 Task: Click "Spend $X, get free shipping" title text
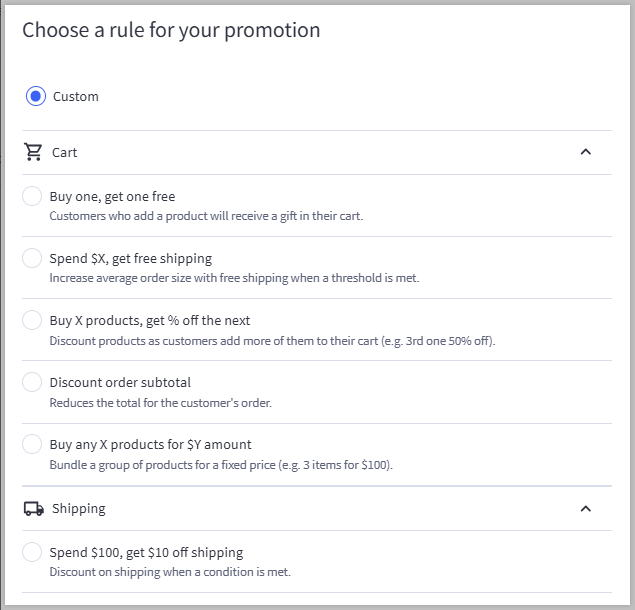tap(130, 258)
